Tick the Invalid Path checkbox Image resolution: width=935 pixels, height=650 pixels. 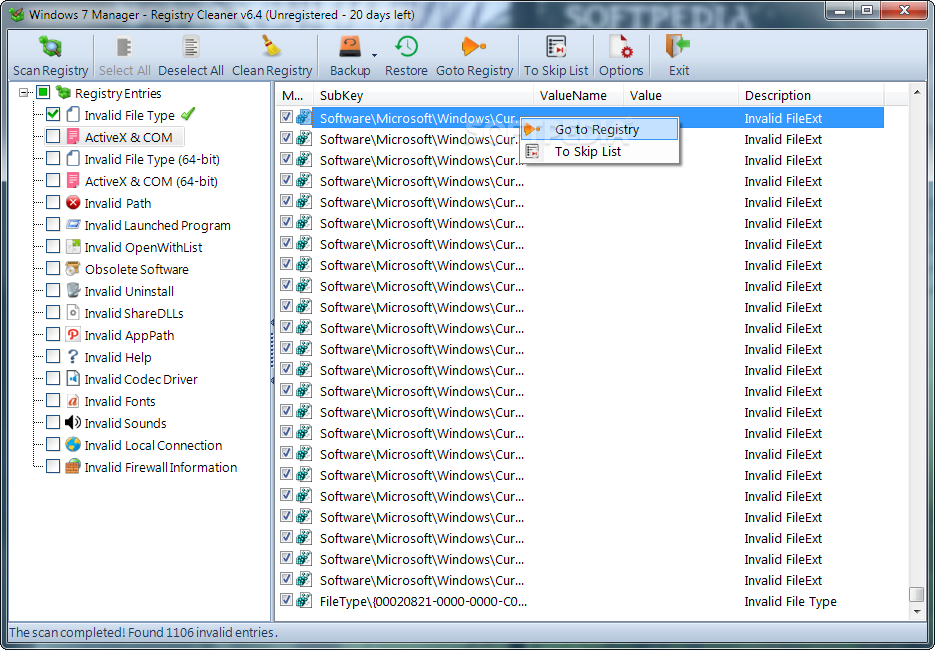(53, 203)
